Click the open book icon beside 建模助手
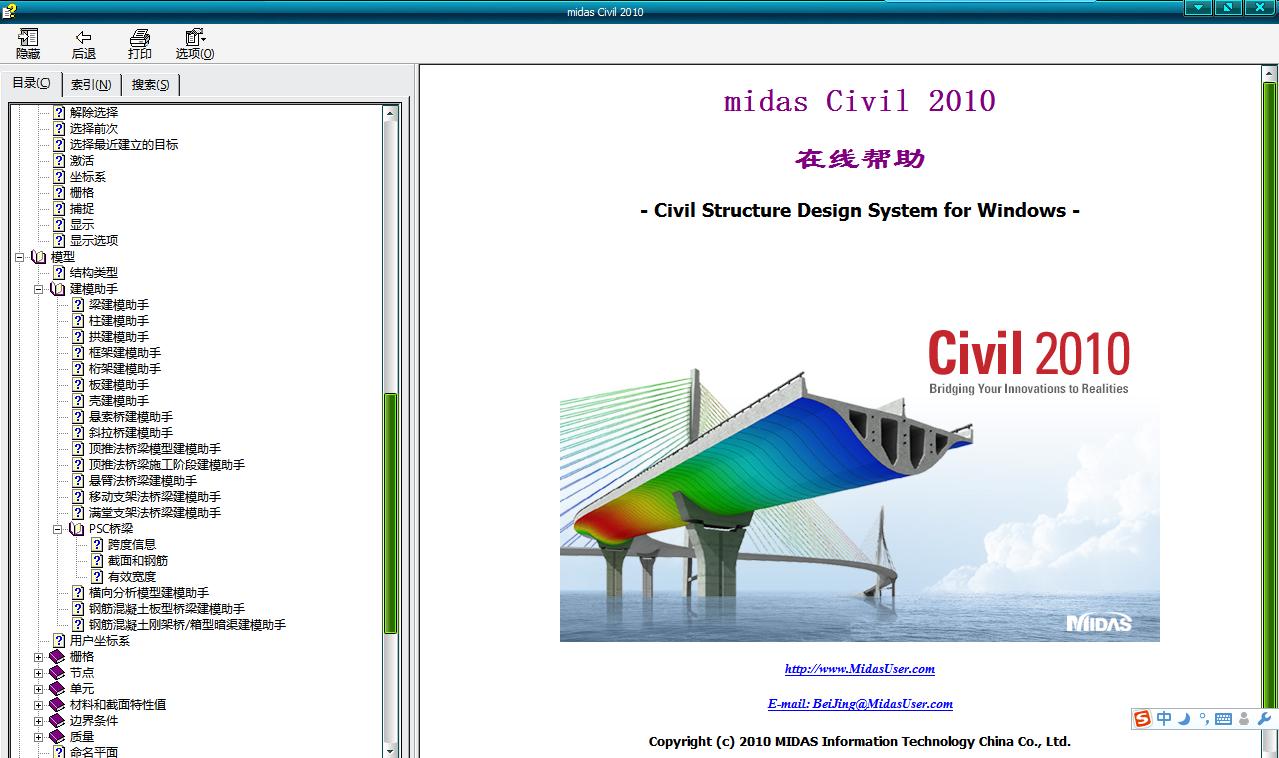 pyautogui.click(x=58, y=289)
